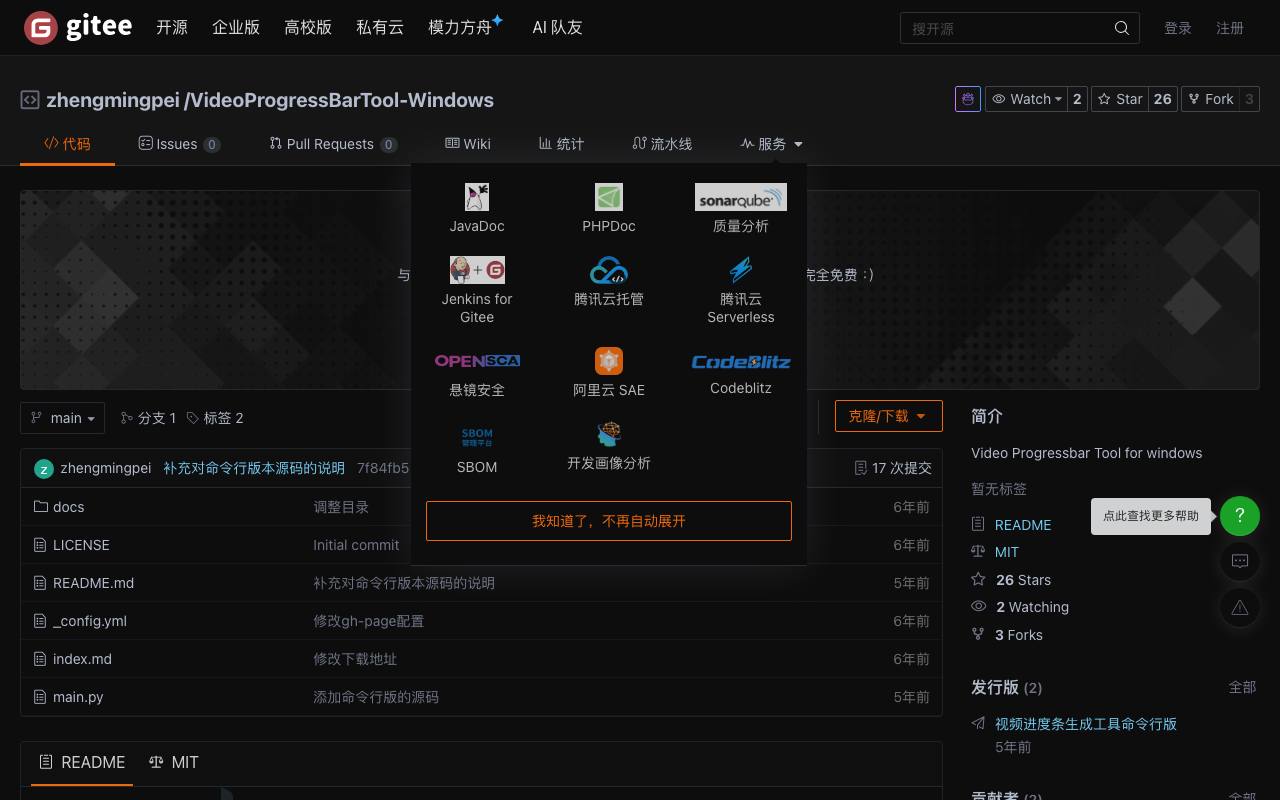This screenshot has height=800, width=1280.
Task: Open the latest commit message link
Action: click(x=254, y=468)
